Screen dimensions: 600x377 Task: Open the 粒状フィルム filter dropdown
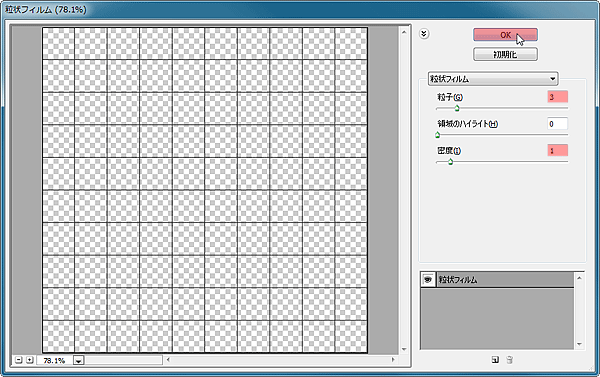(x=493, y=79)
